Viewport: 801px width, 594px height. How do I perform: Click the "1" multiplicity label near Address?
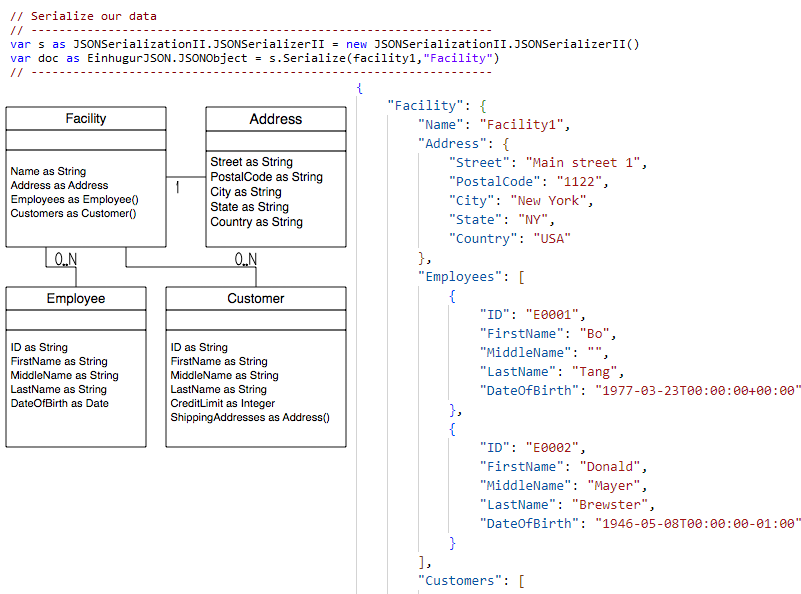point(177,187)
